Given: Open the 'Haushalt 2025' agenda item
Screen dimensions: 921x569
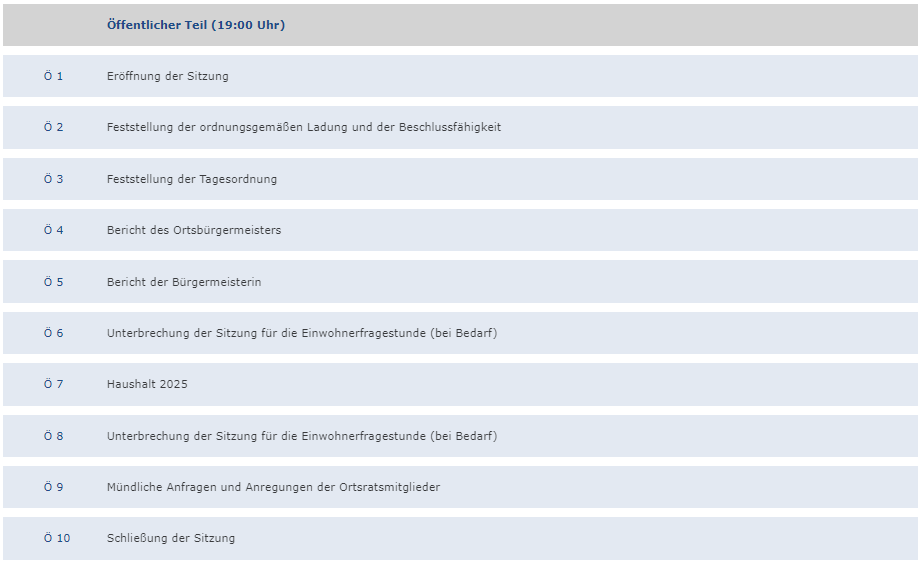Looking at the screenshot, I should pyautogui.click(x=147, y=384).
